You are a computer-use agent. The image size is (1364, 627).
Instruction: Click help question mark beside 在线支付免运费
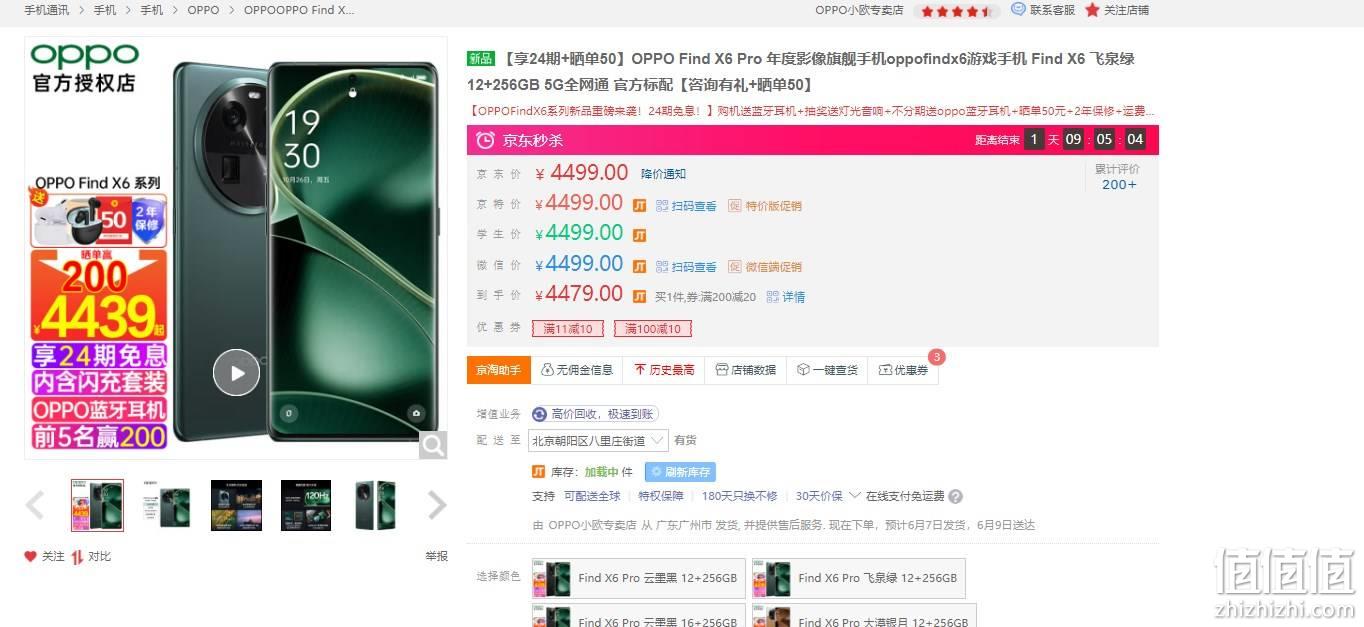click(x=955, y=497)
